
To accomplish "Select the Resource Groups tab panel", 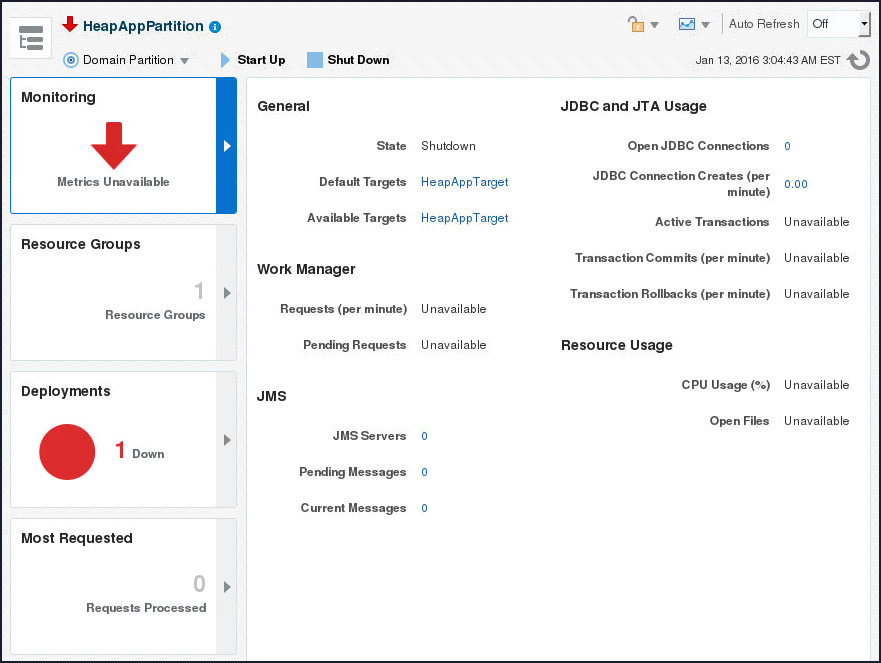I will (x=113, y=292).
